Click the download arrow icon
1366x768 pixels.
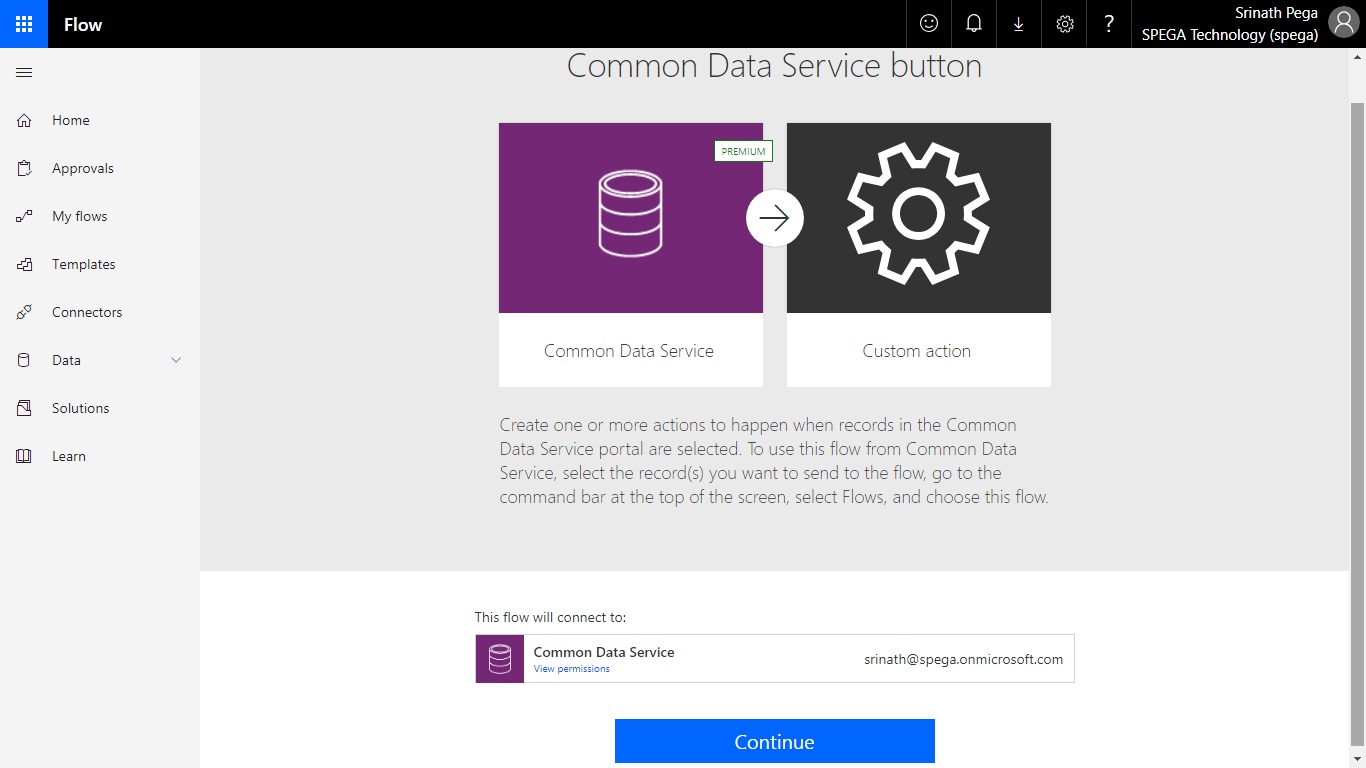point(1019,24)
